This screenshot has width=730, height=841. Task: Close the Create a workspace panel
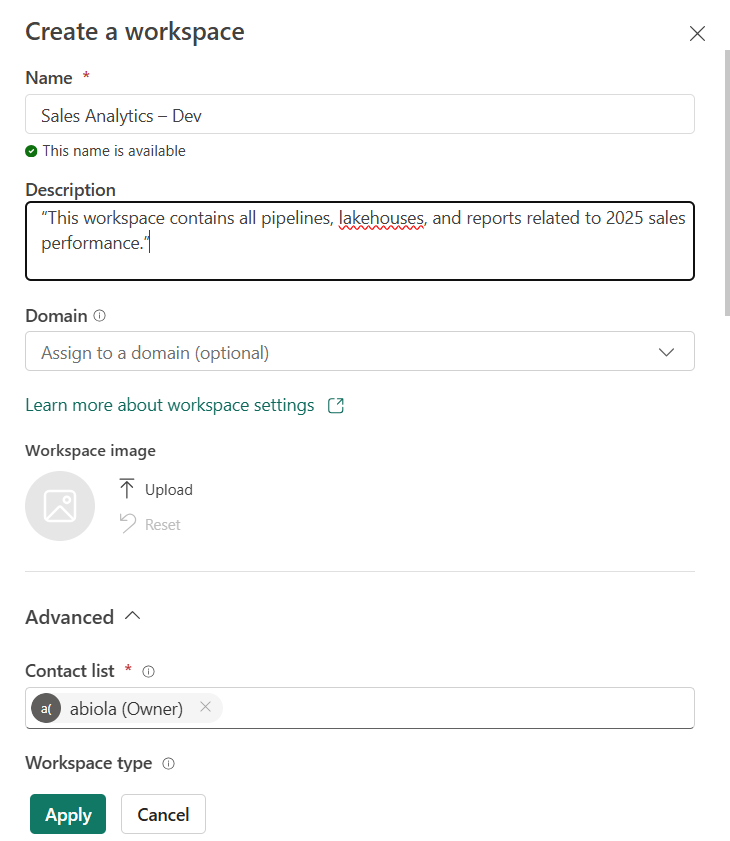(x=697, y=33)
